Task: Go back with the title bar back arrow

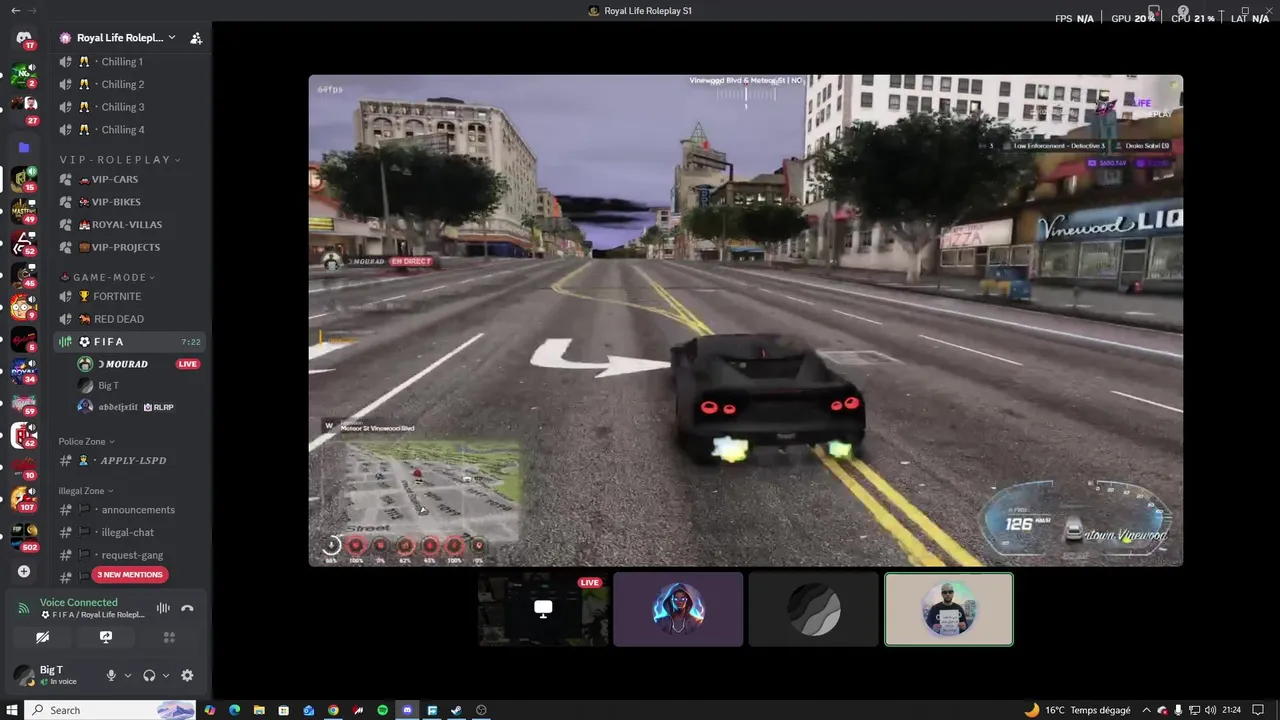Action: point(15,10)
